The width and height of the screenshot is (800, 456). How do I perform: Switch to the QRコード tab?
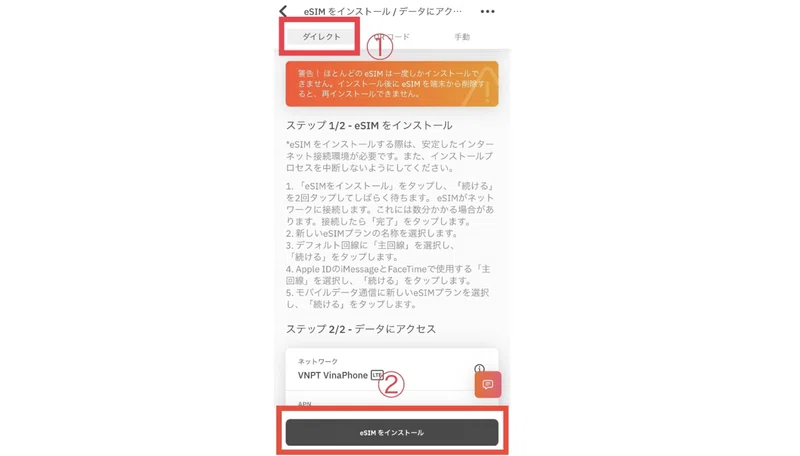(392, 37)
